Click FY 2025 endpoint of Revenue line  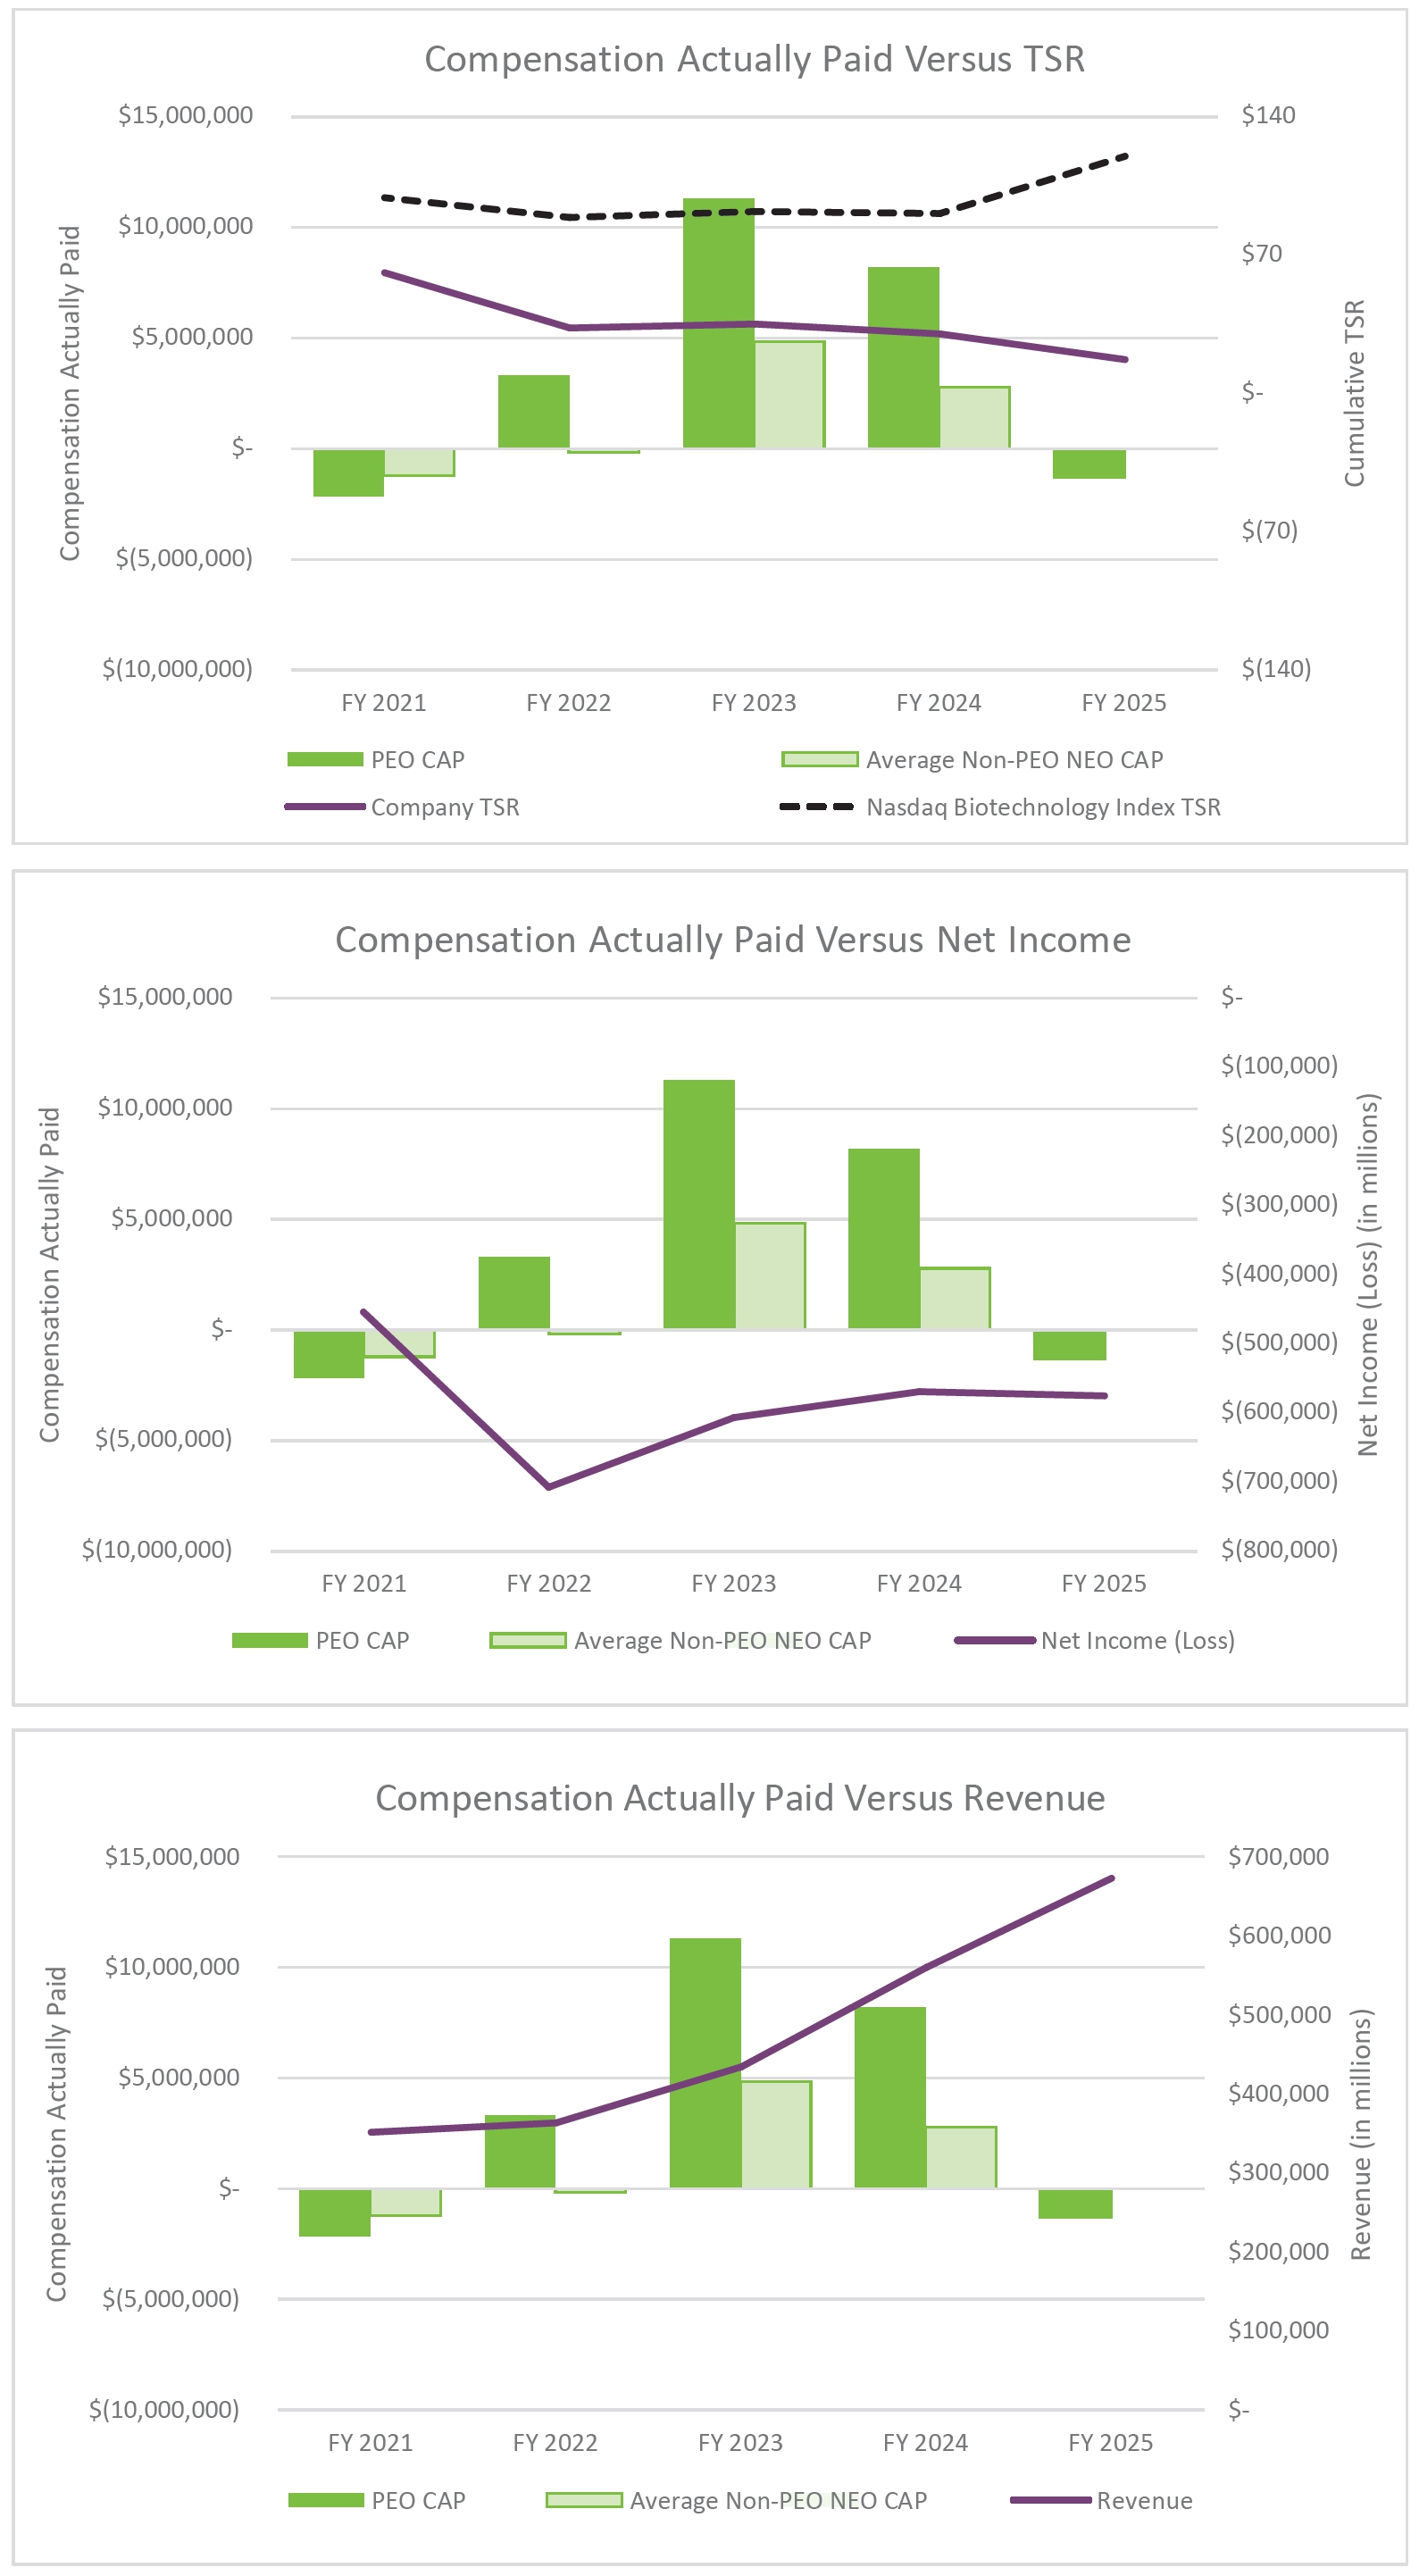coord(1111,1879)
